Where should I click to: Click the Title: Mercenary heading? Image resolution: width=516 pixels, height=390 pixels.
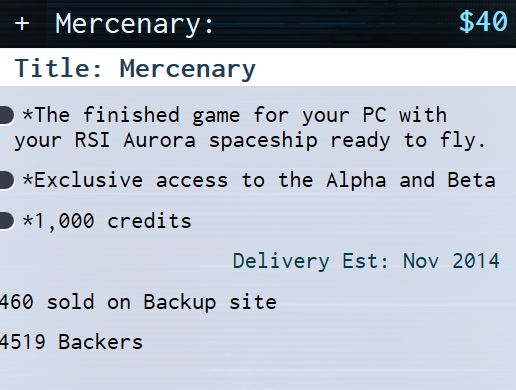[135, 69]
